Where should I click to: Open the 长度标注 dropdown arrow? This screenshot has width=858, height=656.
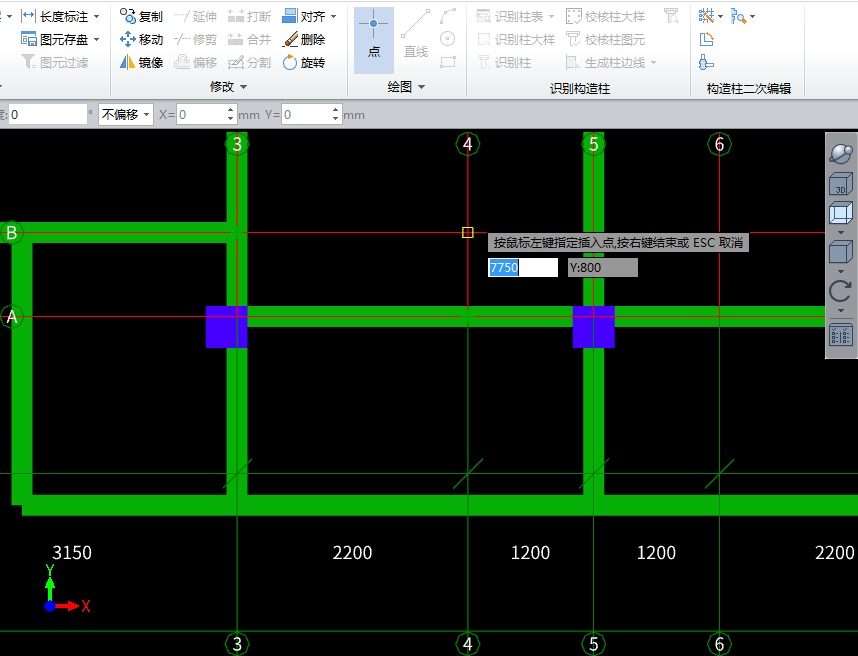coord(96,16)
